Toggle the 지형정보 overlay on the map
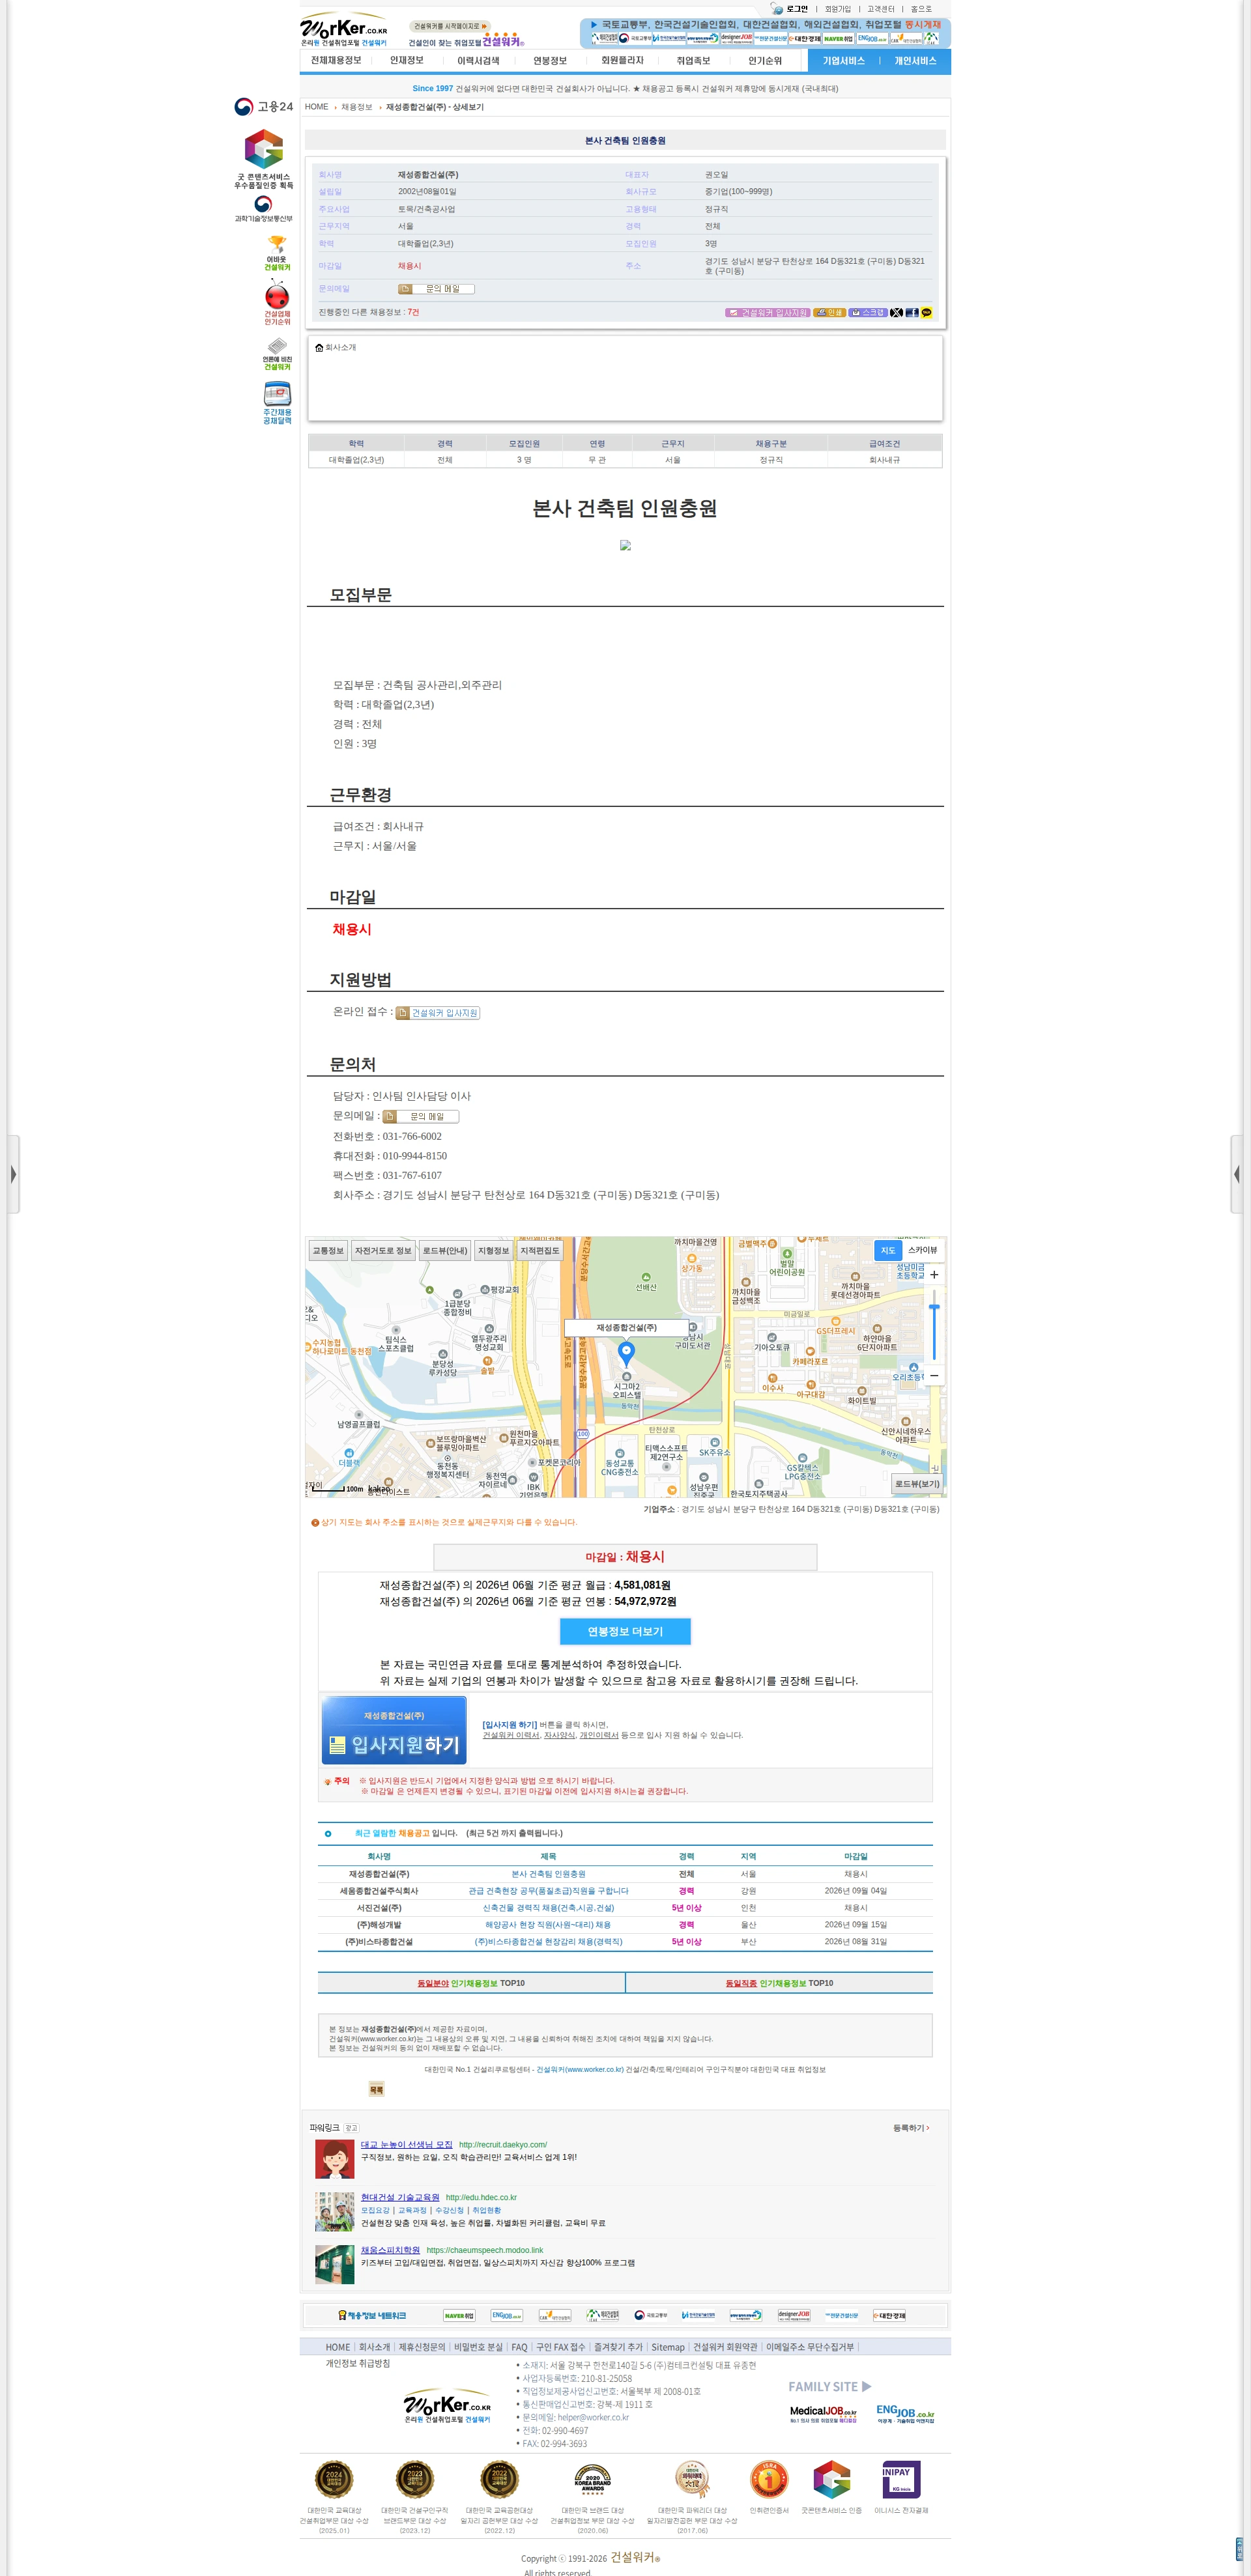 point(493,1251)
